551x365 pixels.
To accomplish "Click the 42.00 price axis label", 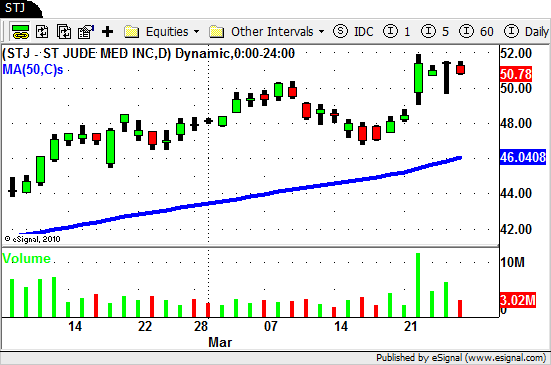I will 516,229.
